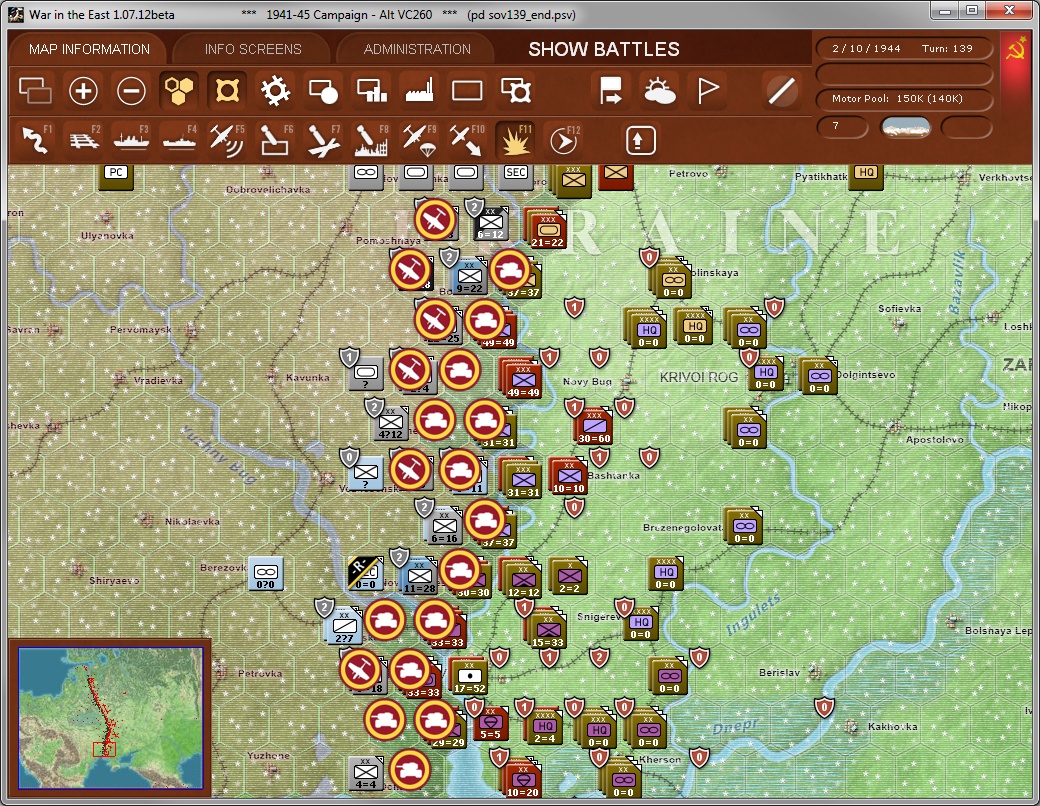Select the F10 air transfer mode icon
This screenshot has height=806, width=1040.
(467, 140)
